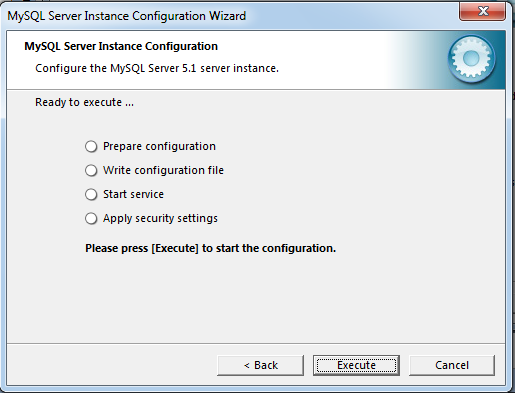Click the bold Please press Execute instruction
515x393 pixels.
[x=210, y=248]
